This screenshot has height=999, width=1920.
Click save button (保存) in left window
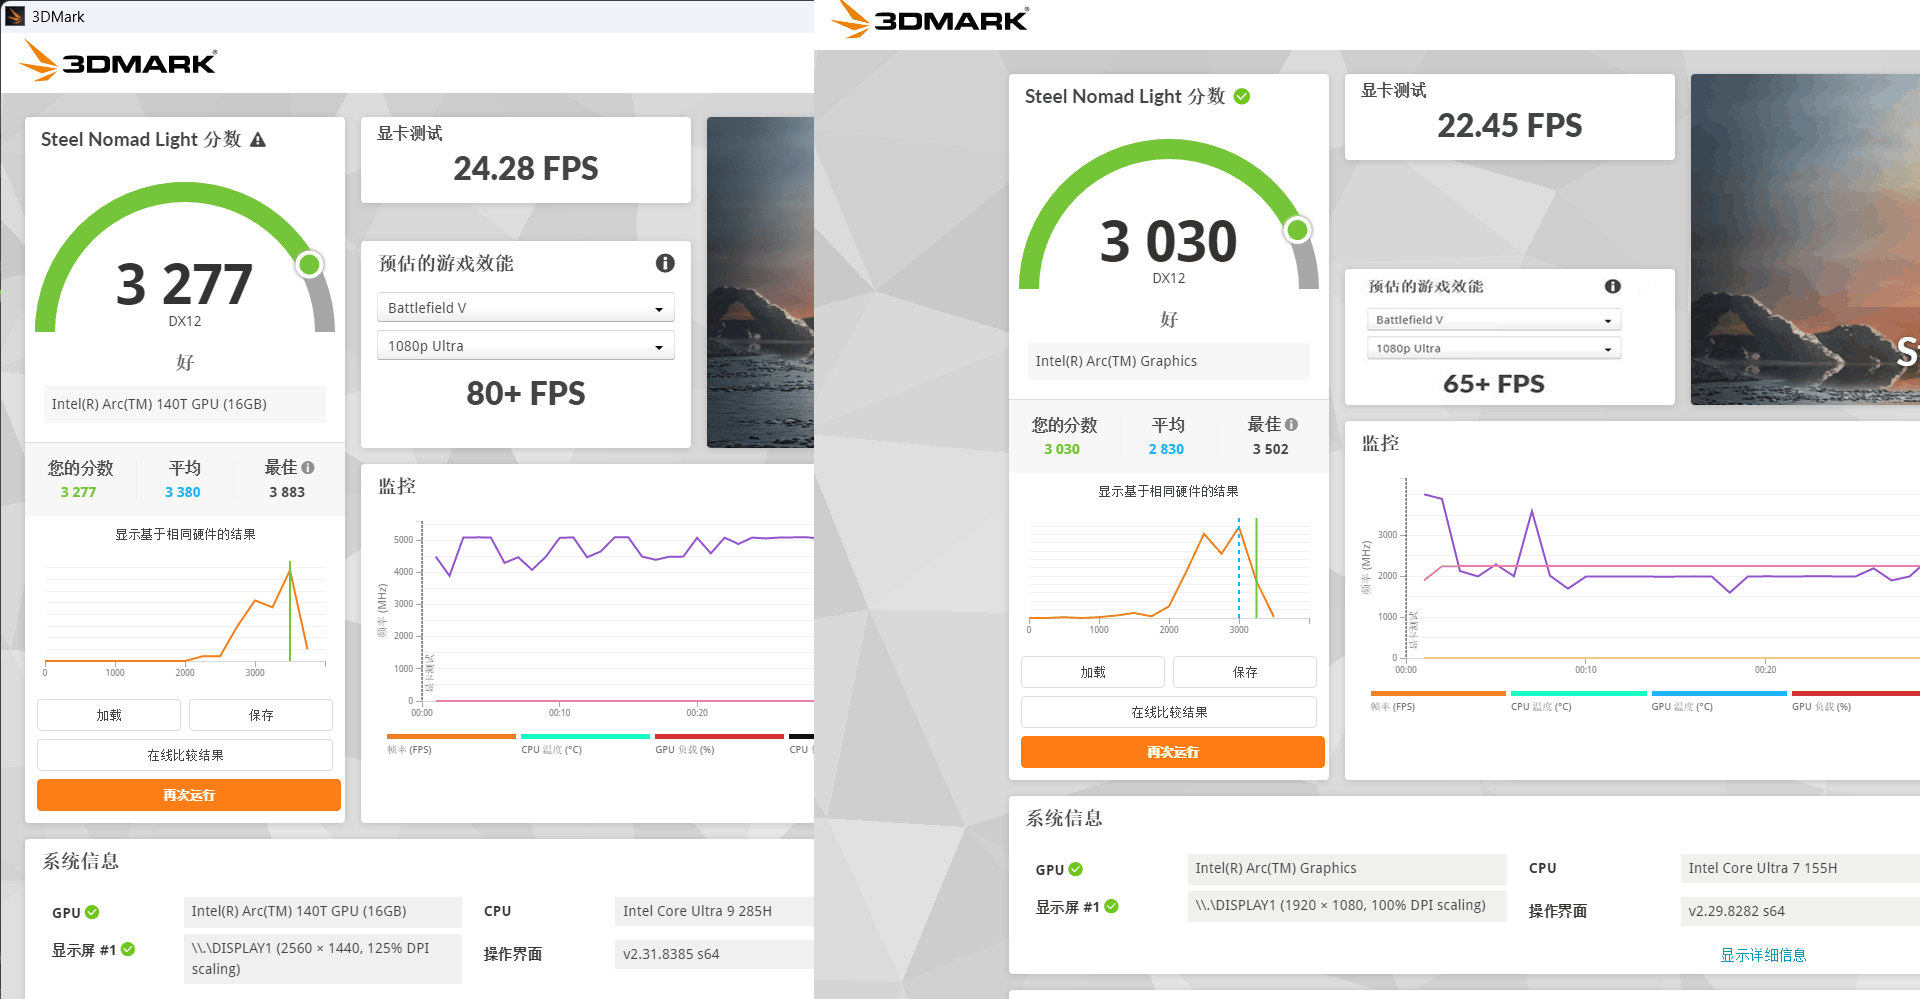tap(261, 715)
